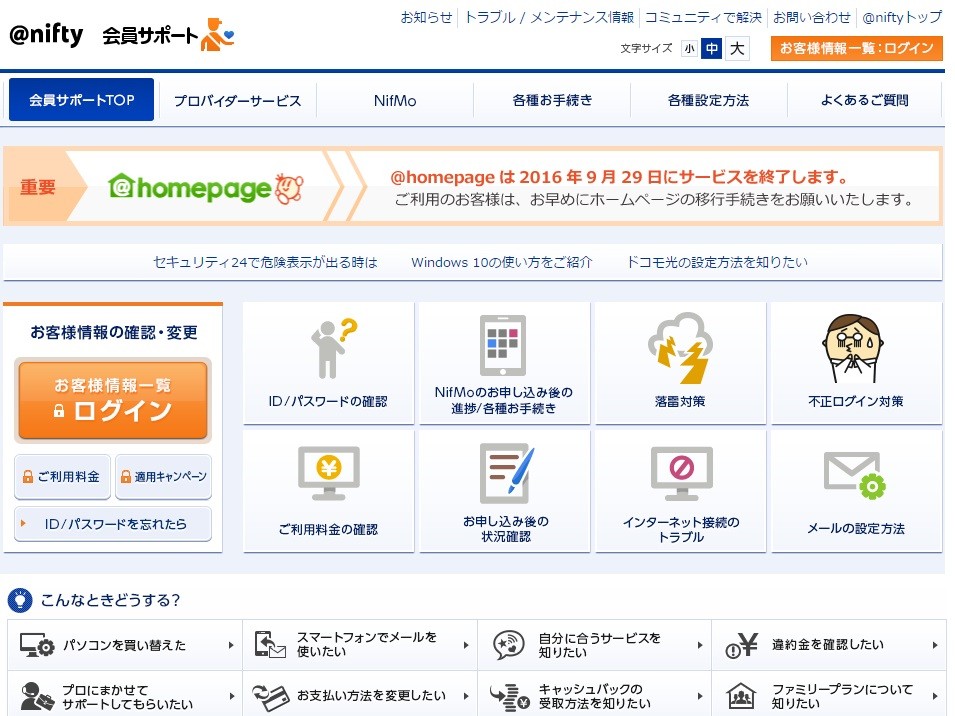Set font size to small (小)

(x=689, y=49)
